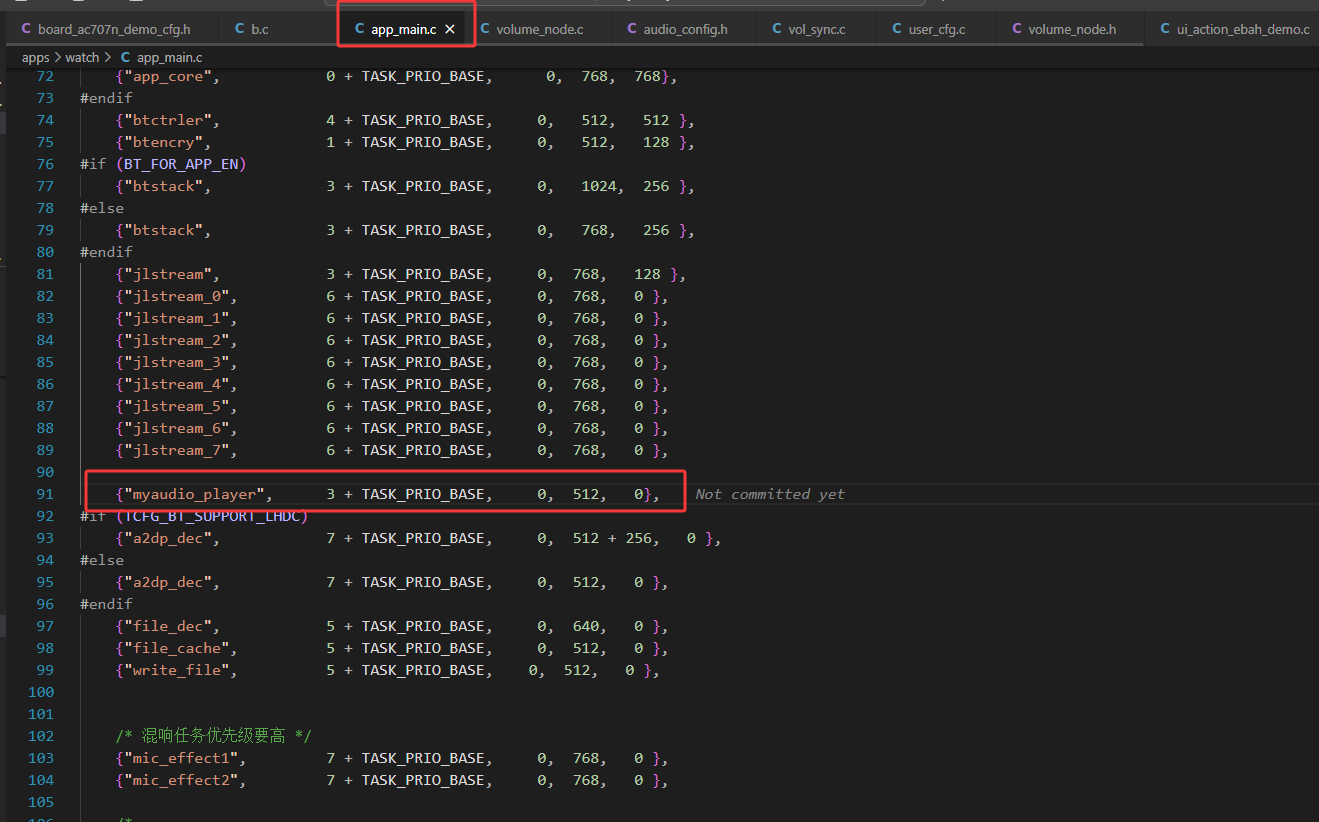Open the b.c editor tab
Viewport: 1319px width, 822px height.
(251, 30)
